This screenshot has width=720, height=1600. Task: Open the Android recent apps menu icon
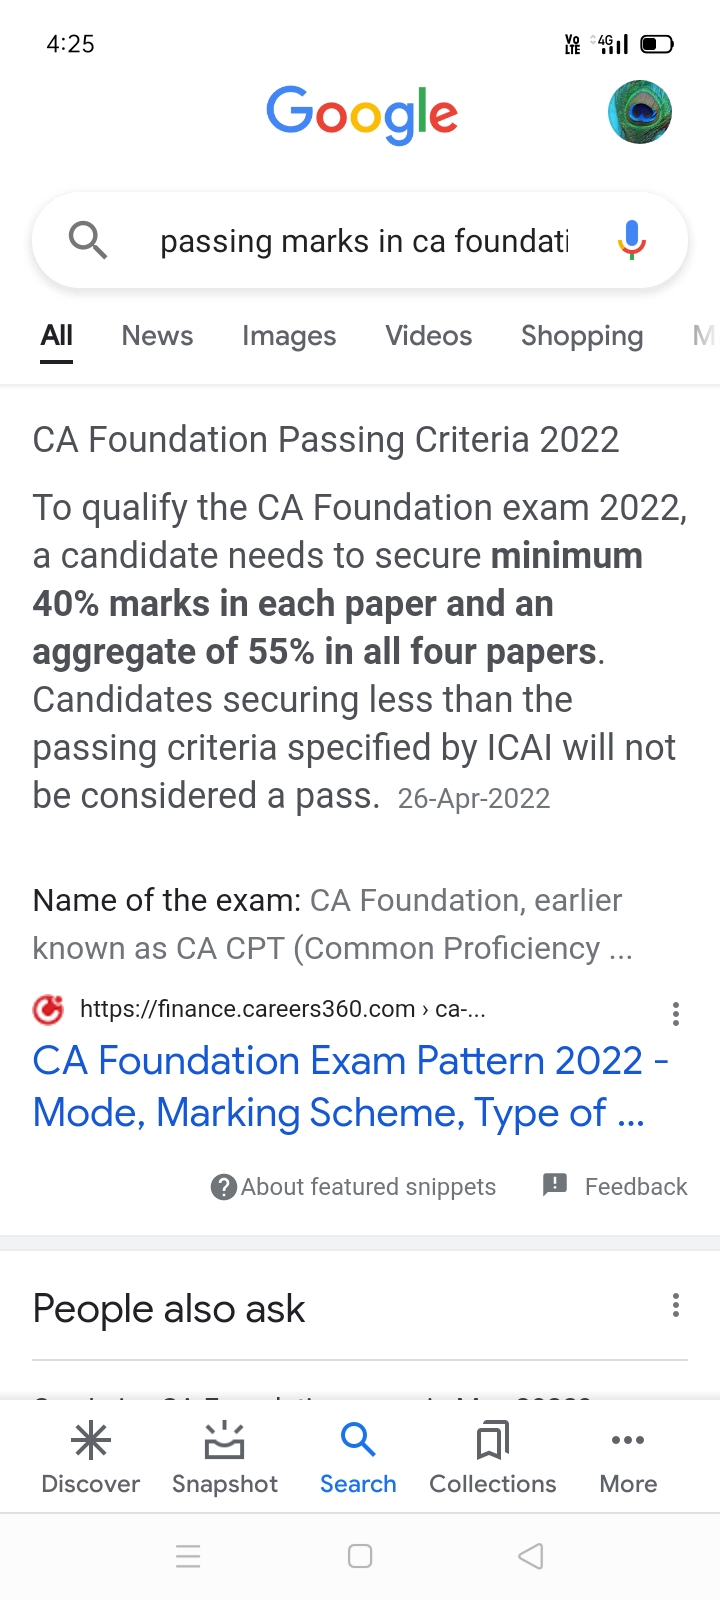click(x=188, y=1556)
